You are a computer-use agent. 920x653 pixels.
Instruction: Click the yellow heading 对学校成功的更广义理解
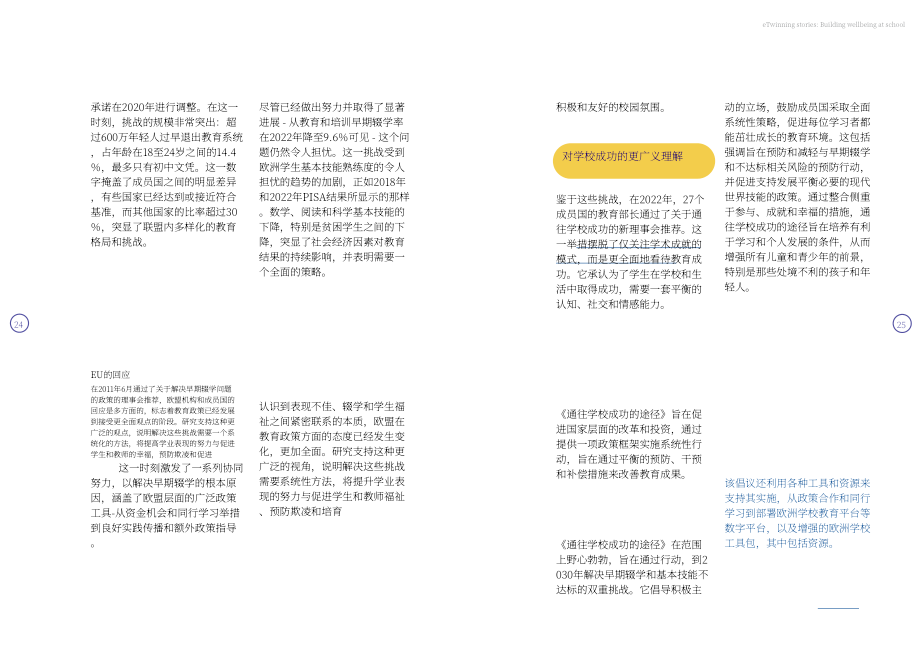[634, 160]
